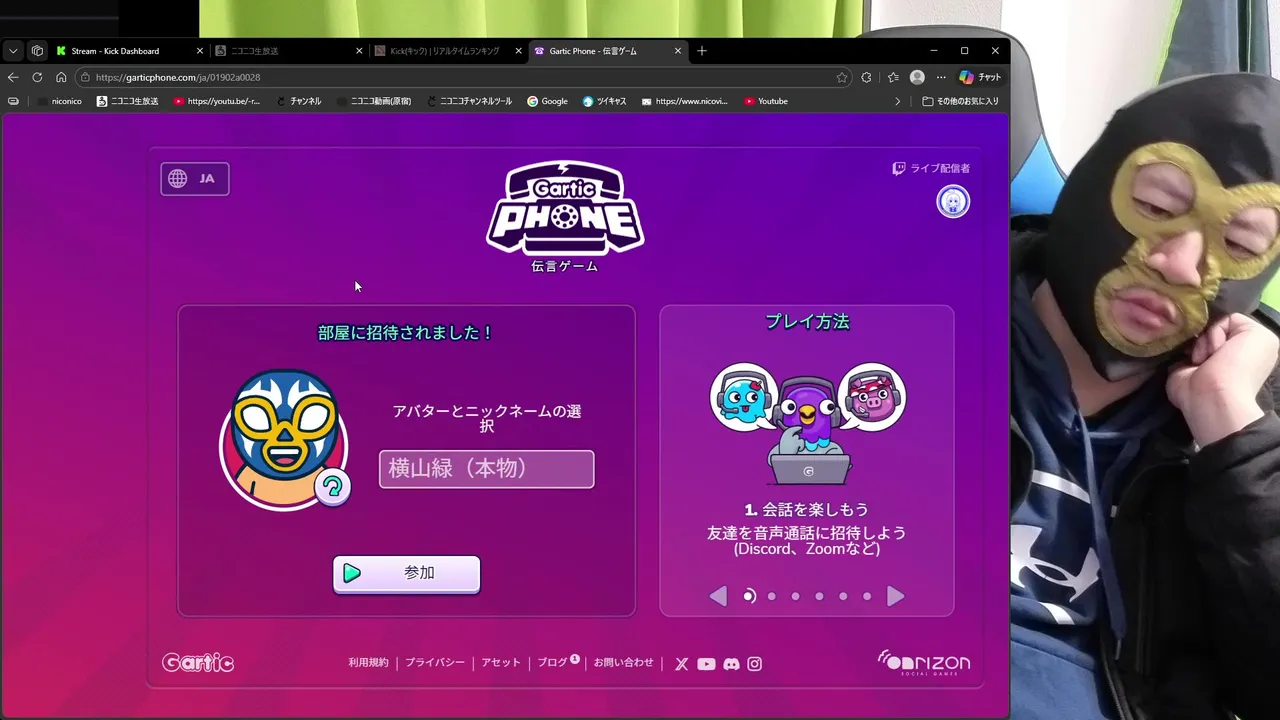Image resolution: width=1280 pixels, height=720 pixels.
Task: Open the チャンネル bookmark
Action: click(x=299, y=101)
